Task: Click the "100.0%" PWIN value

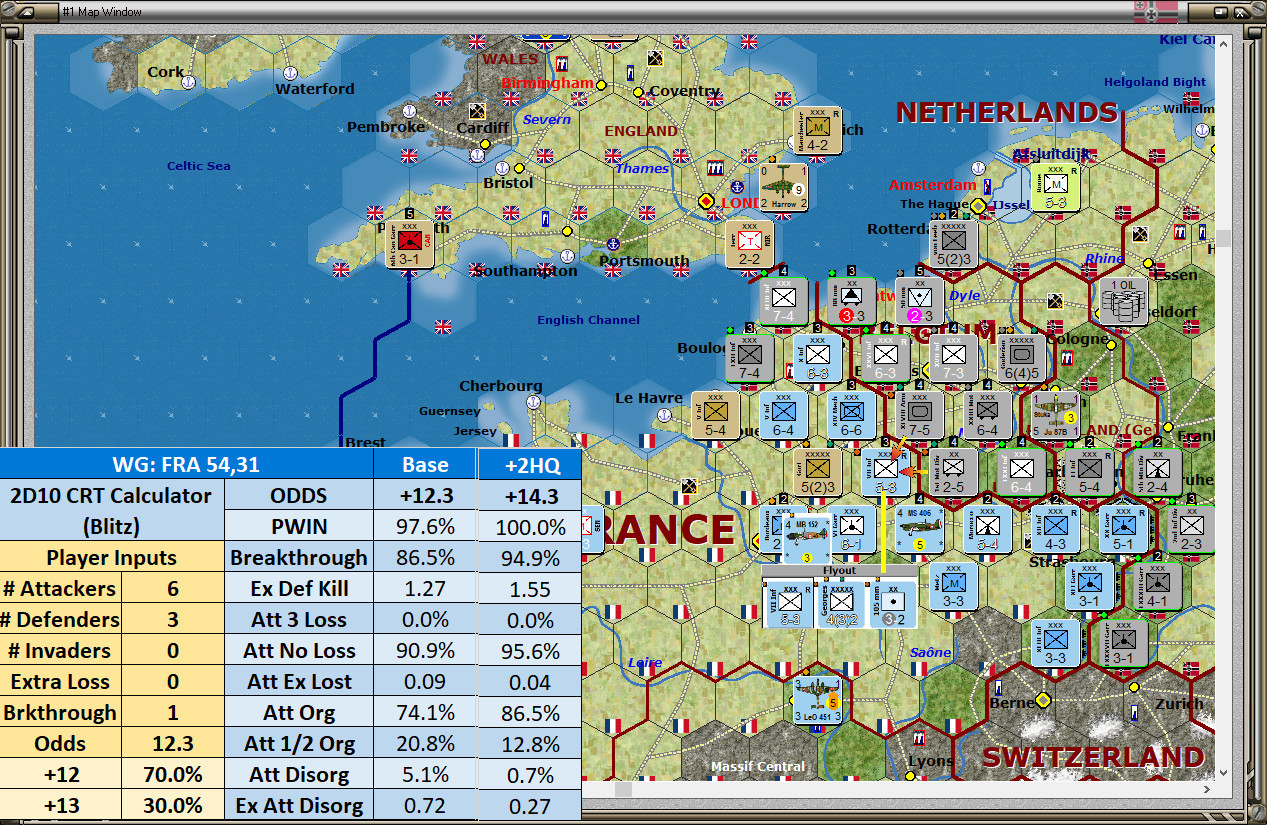Action: pyautogui.click(x=530, y=527)
